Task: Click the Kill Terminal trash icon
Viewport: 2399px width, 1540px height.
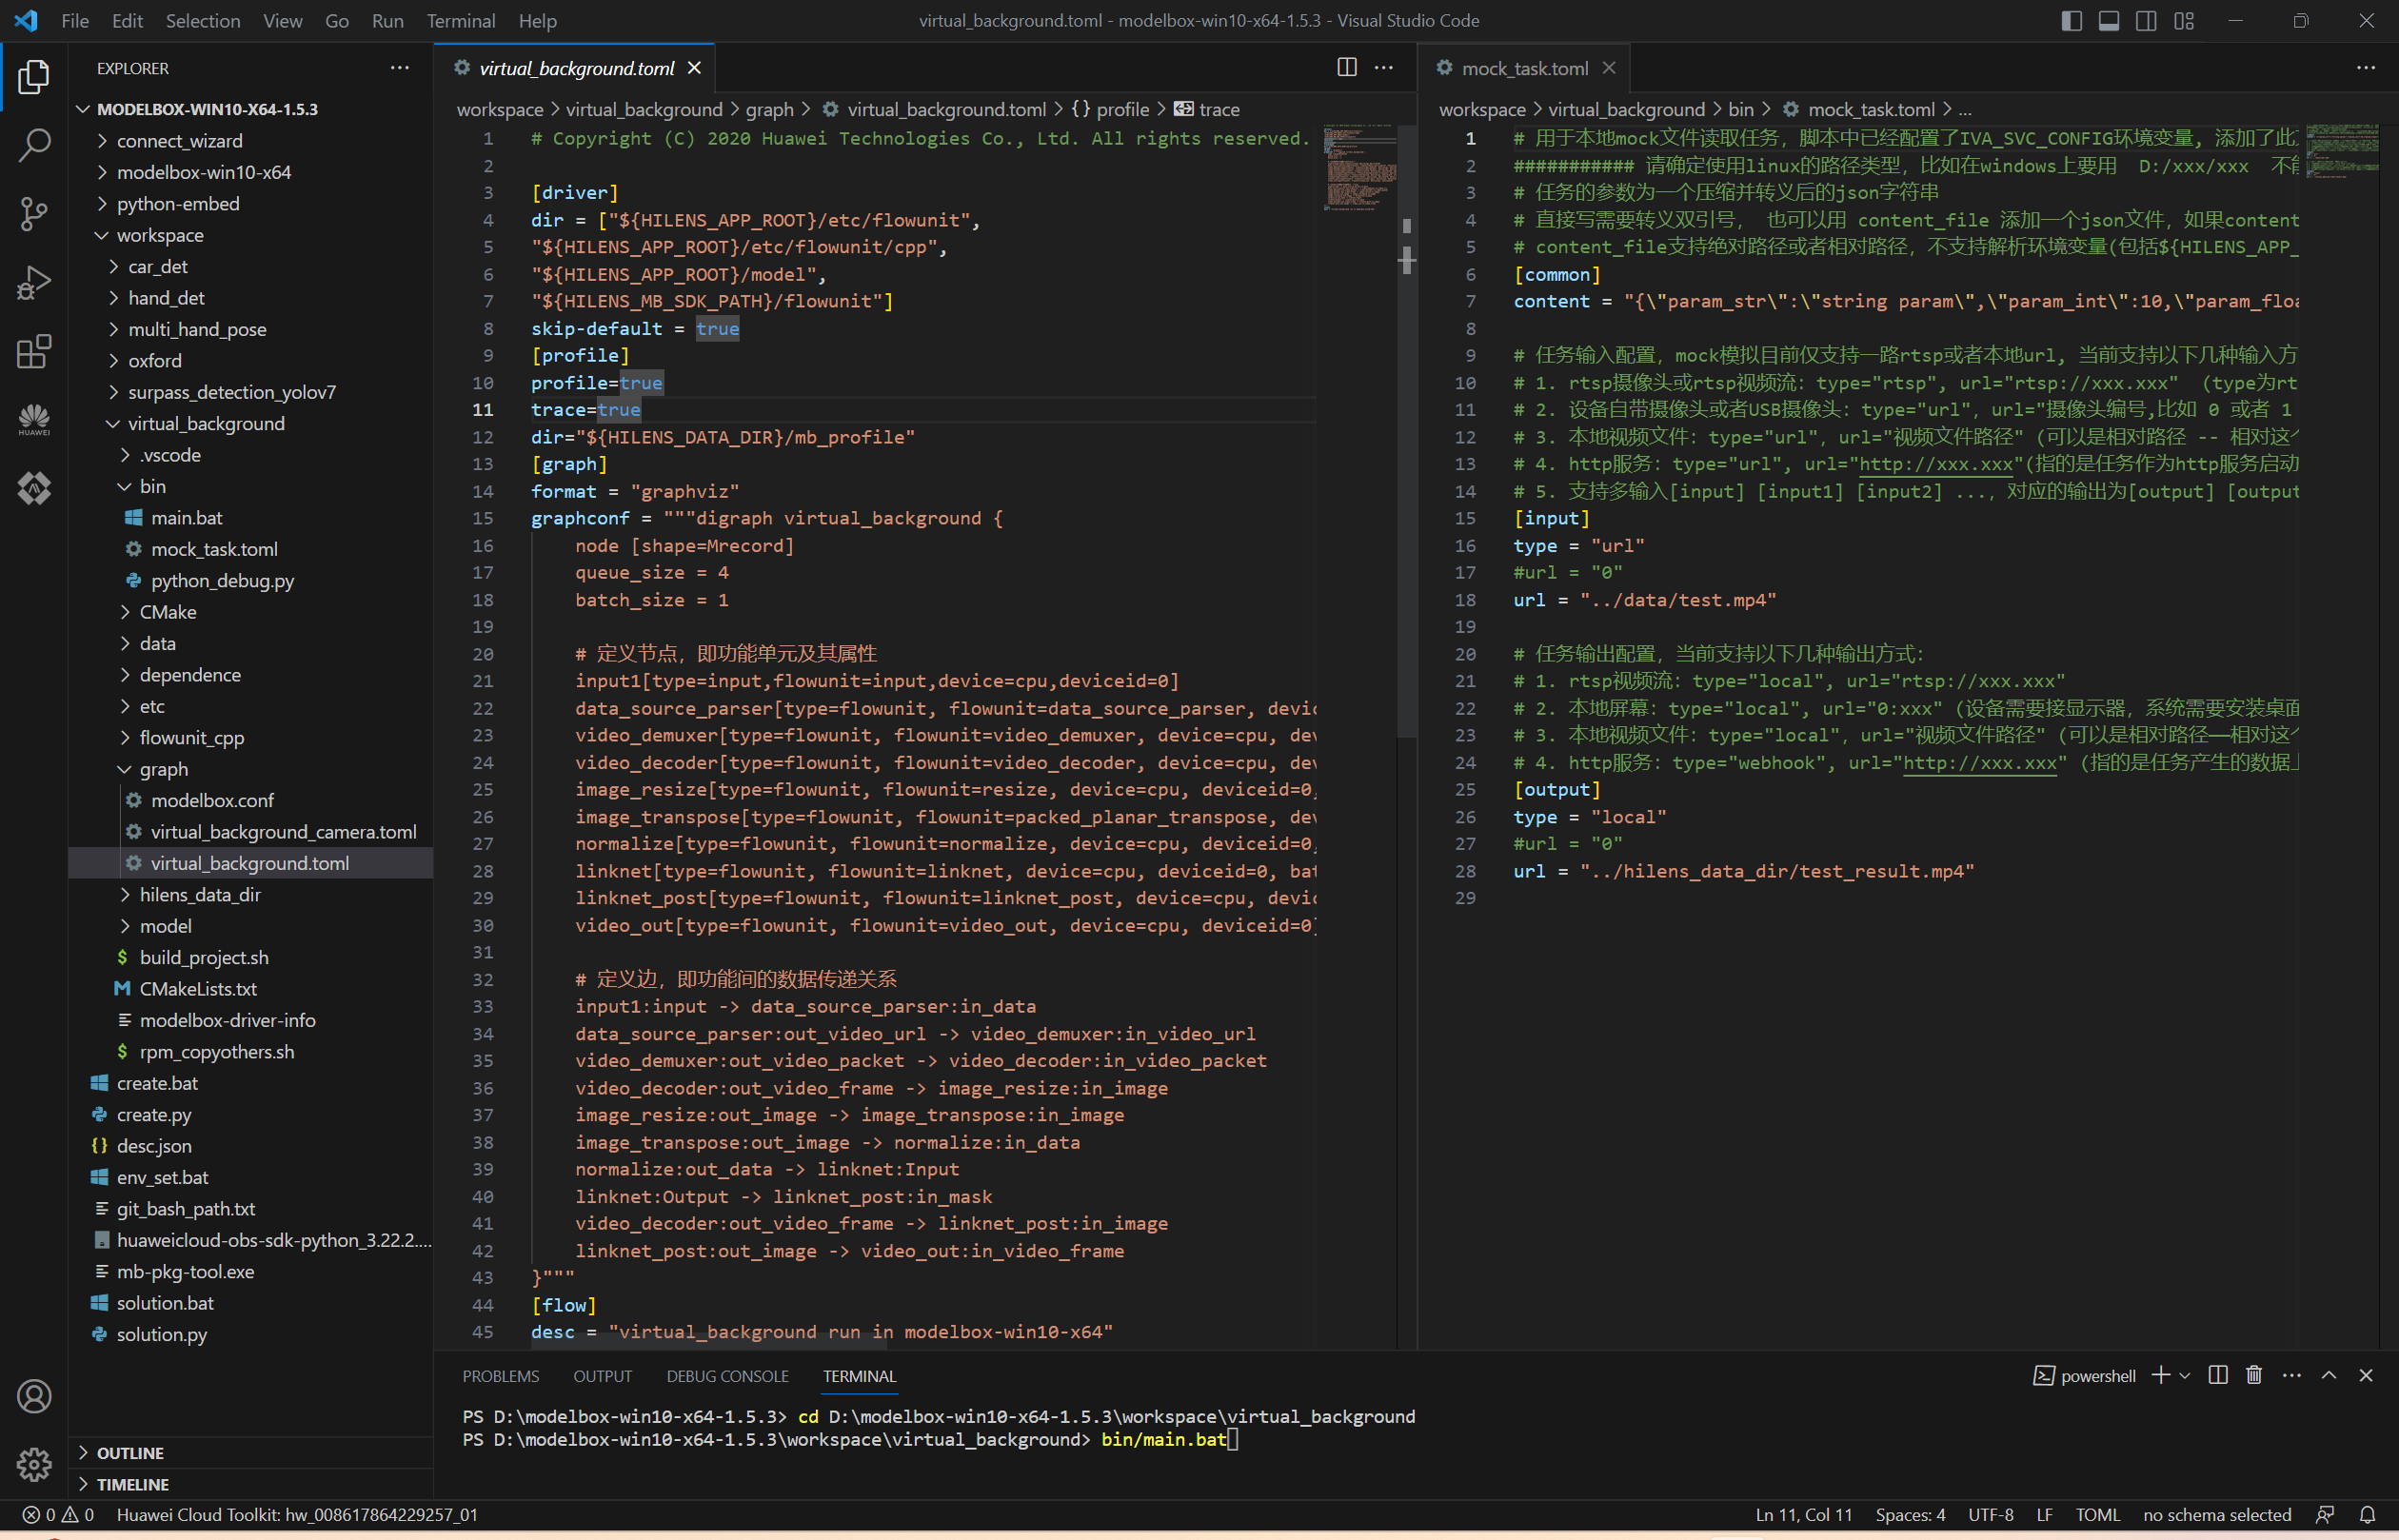Action: 2254,1376
